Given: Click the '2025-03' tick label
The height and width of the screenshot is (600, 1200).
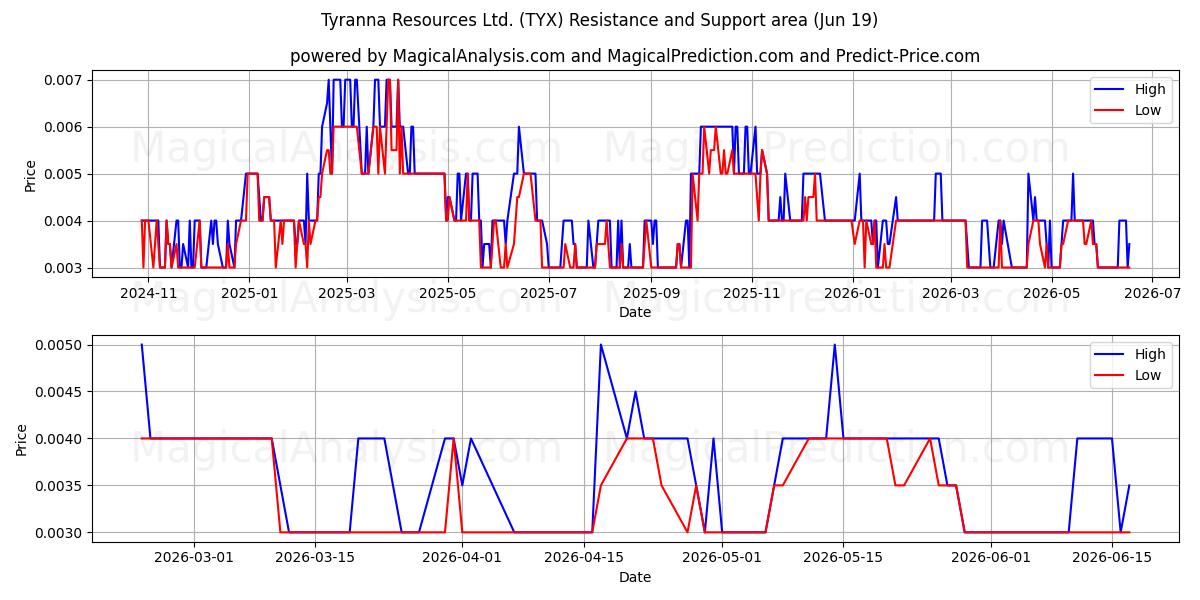Looking at the screenshot, I should (x=347, y=293).
